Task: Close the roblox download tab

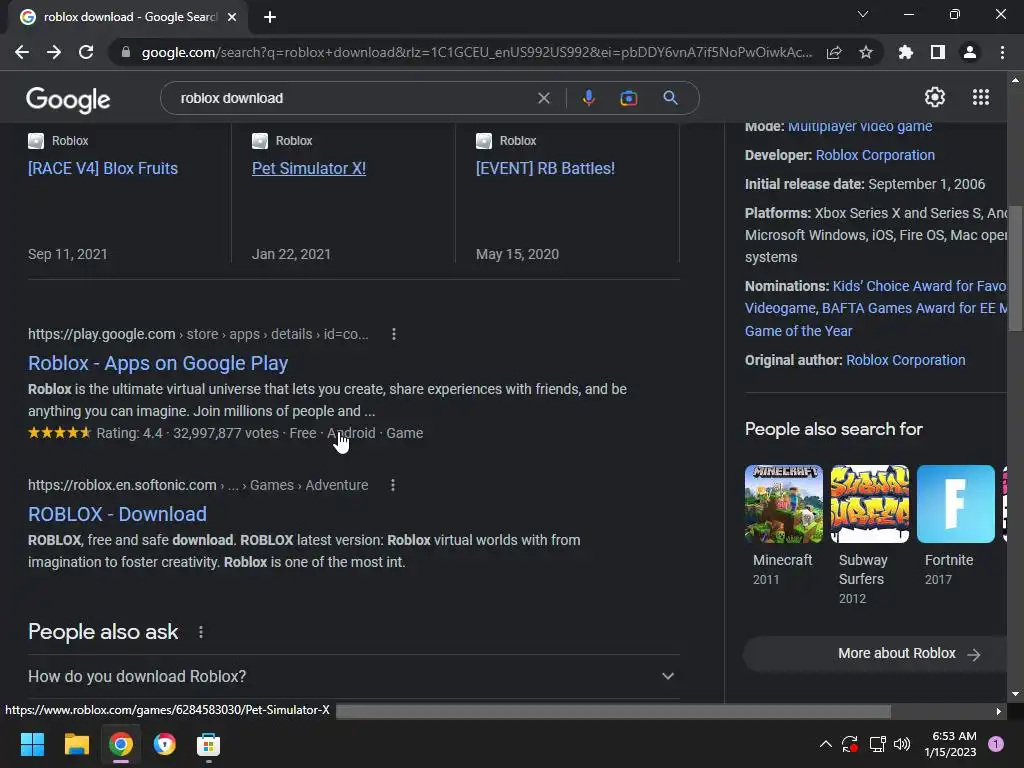Action: pyautogui.click(x=232, y=17)
